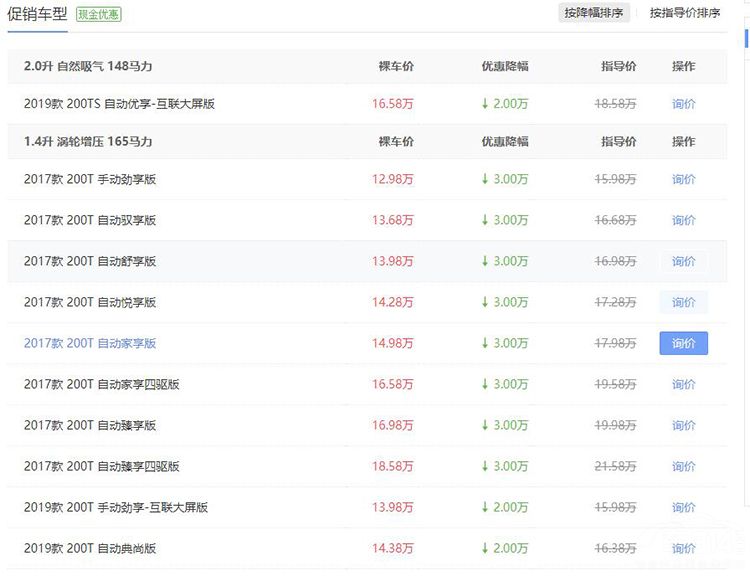Viewport: 750px width, 576px height.
Task: Click 2.0升 自然吸气 148马力 group header
Action: tap(88, 66)
